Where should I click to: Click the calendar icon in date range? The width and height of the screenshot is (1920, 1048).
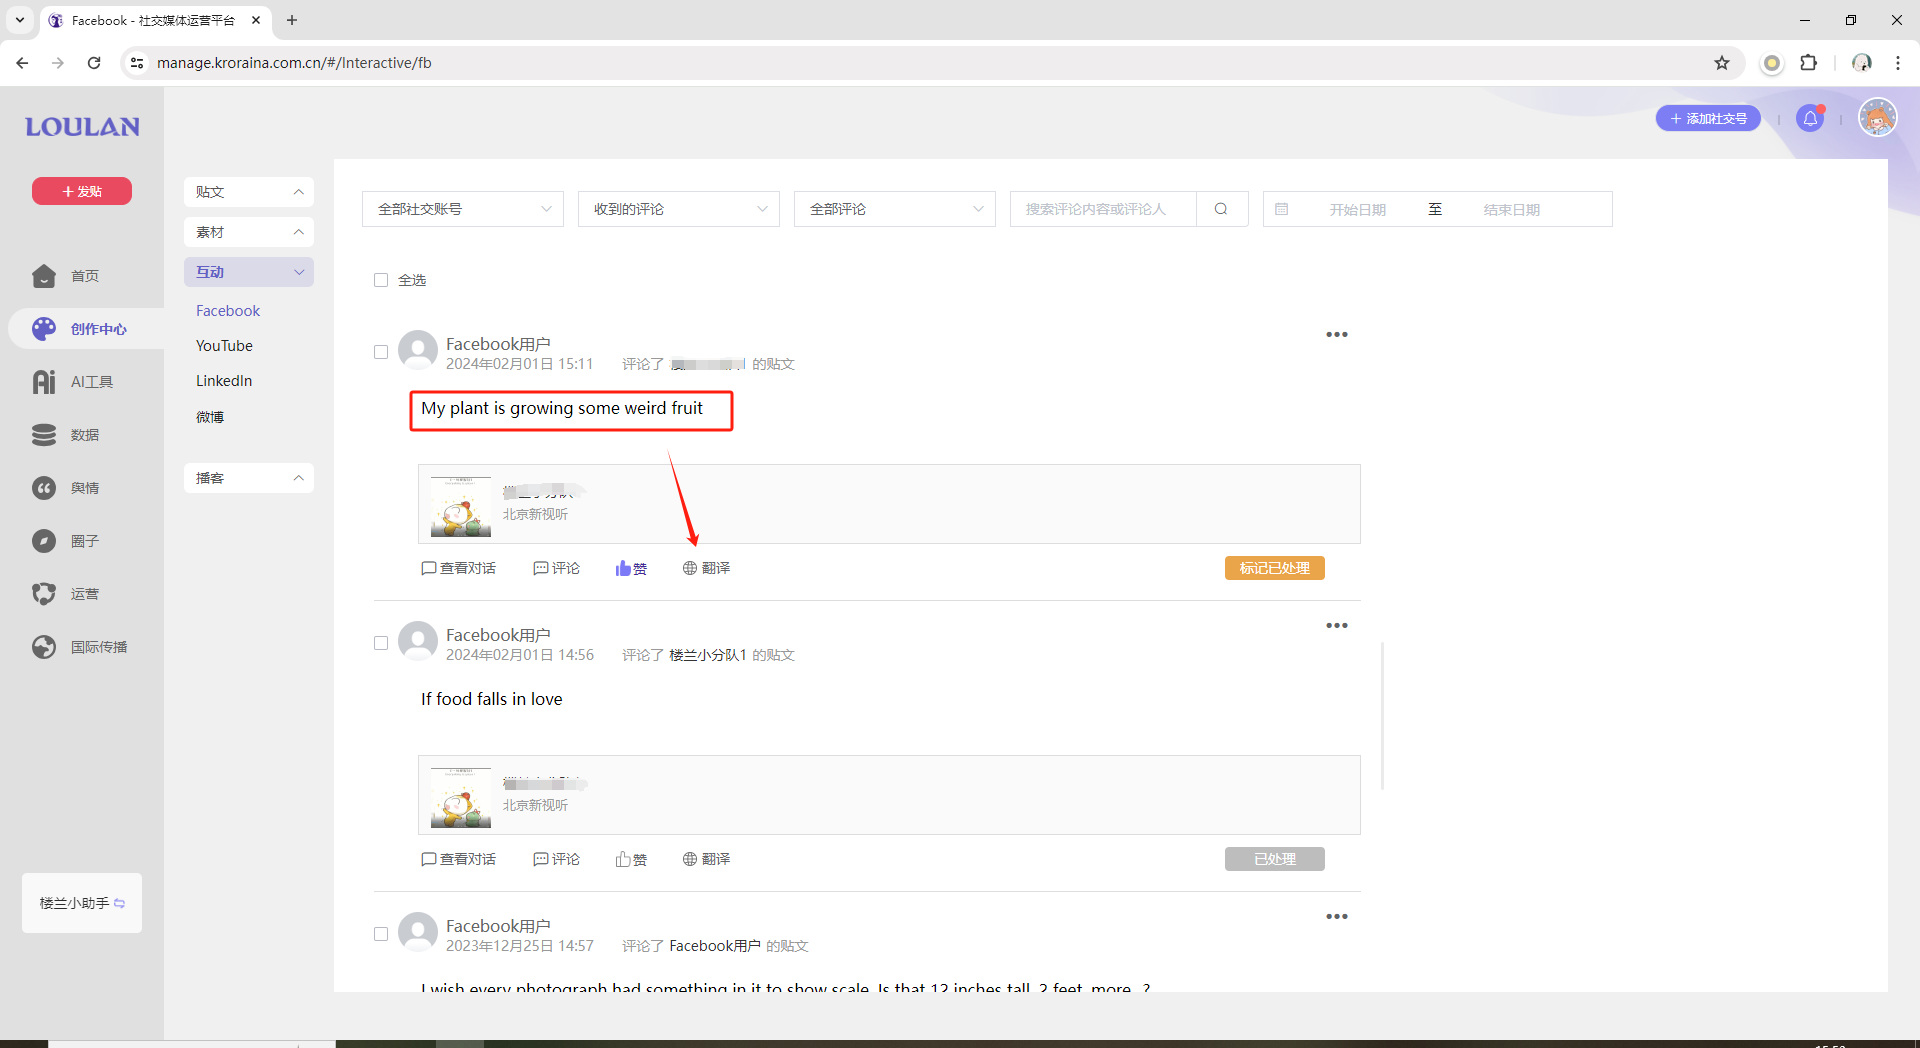click(1282, 209)
